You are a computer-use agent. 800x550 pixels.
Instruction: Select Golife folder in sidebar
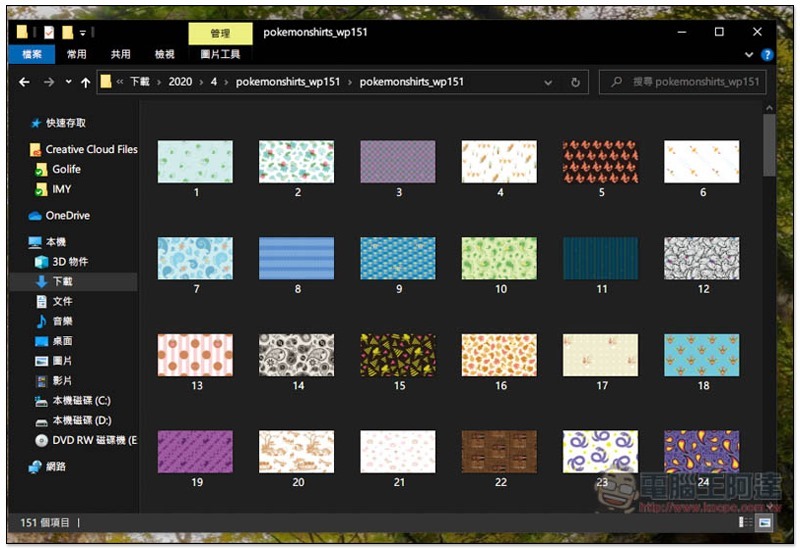pyautogui.click(x=58, y=169)
